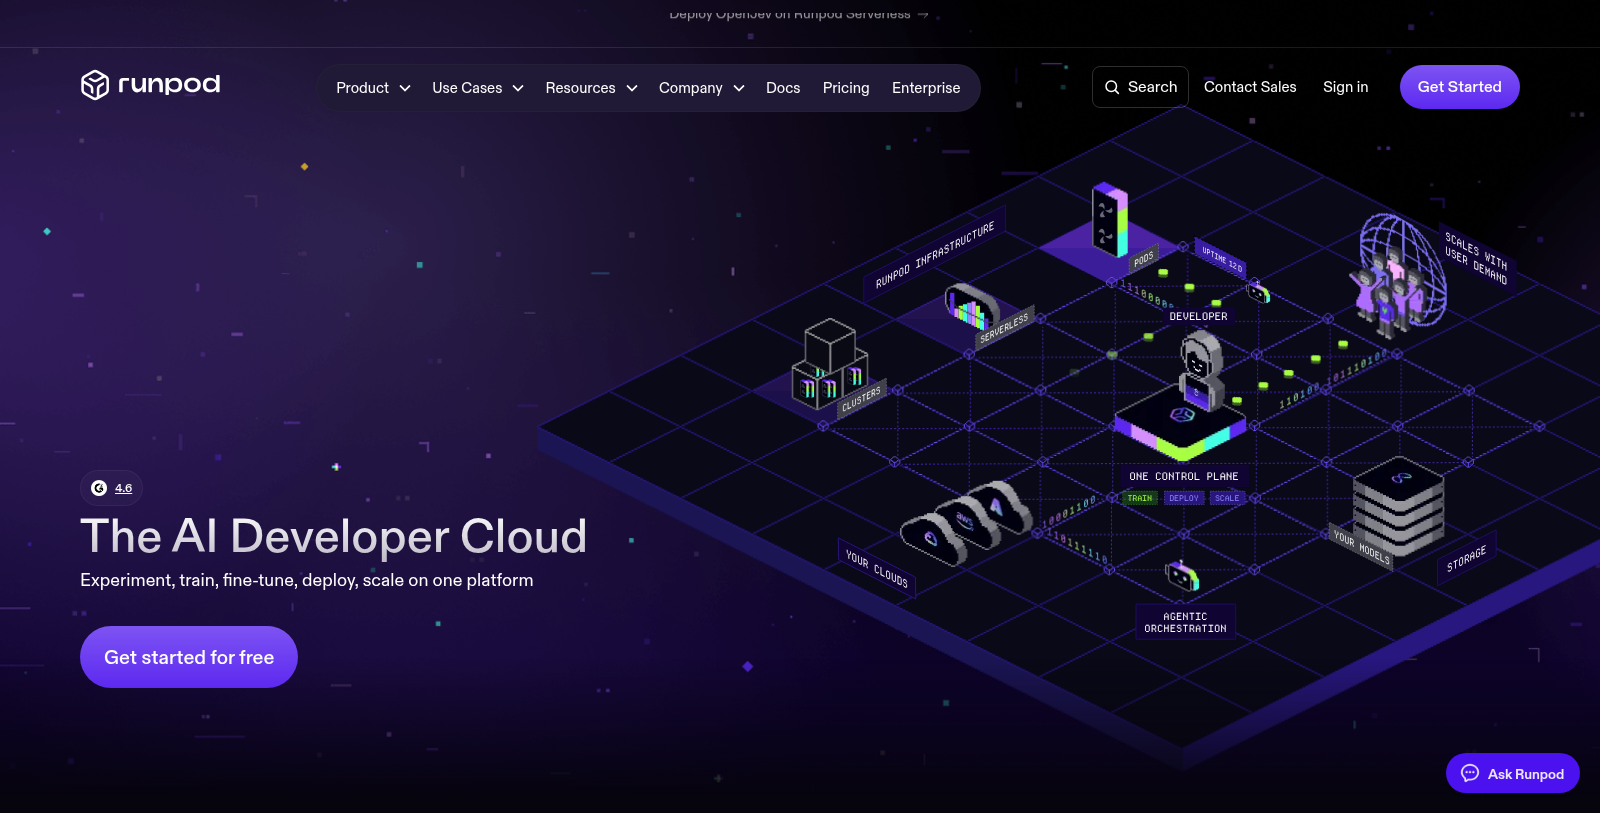
Task: Navigate to Enterprise
Action: click(926, 88)
